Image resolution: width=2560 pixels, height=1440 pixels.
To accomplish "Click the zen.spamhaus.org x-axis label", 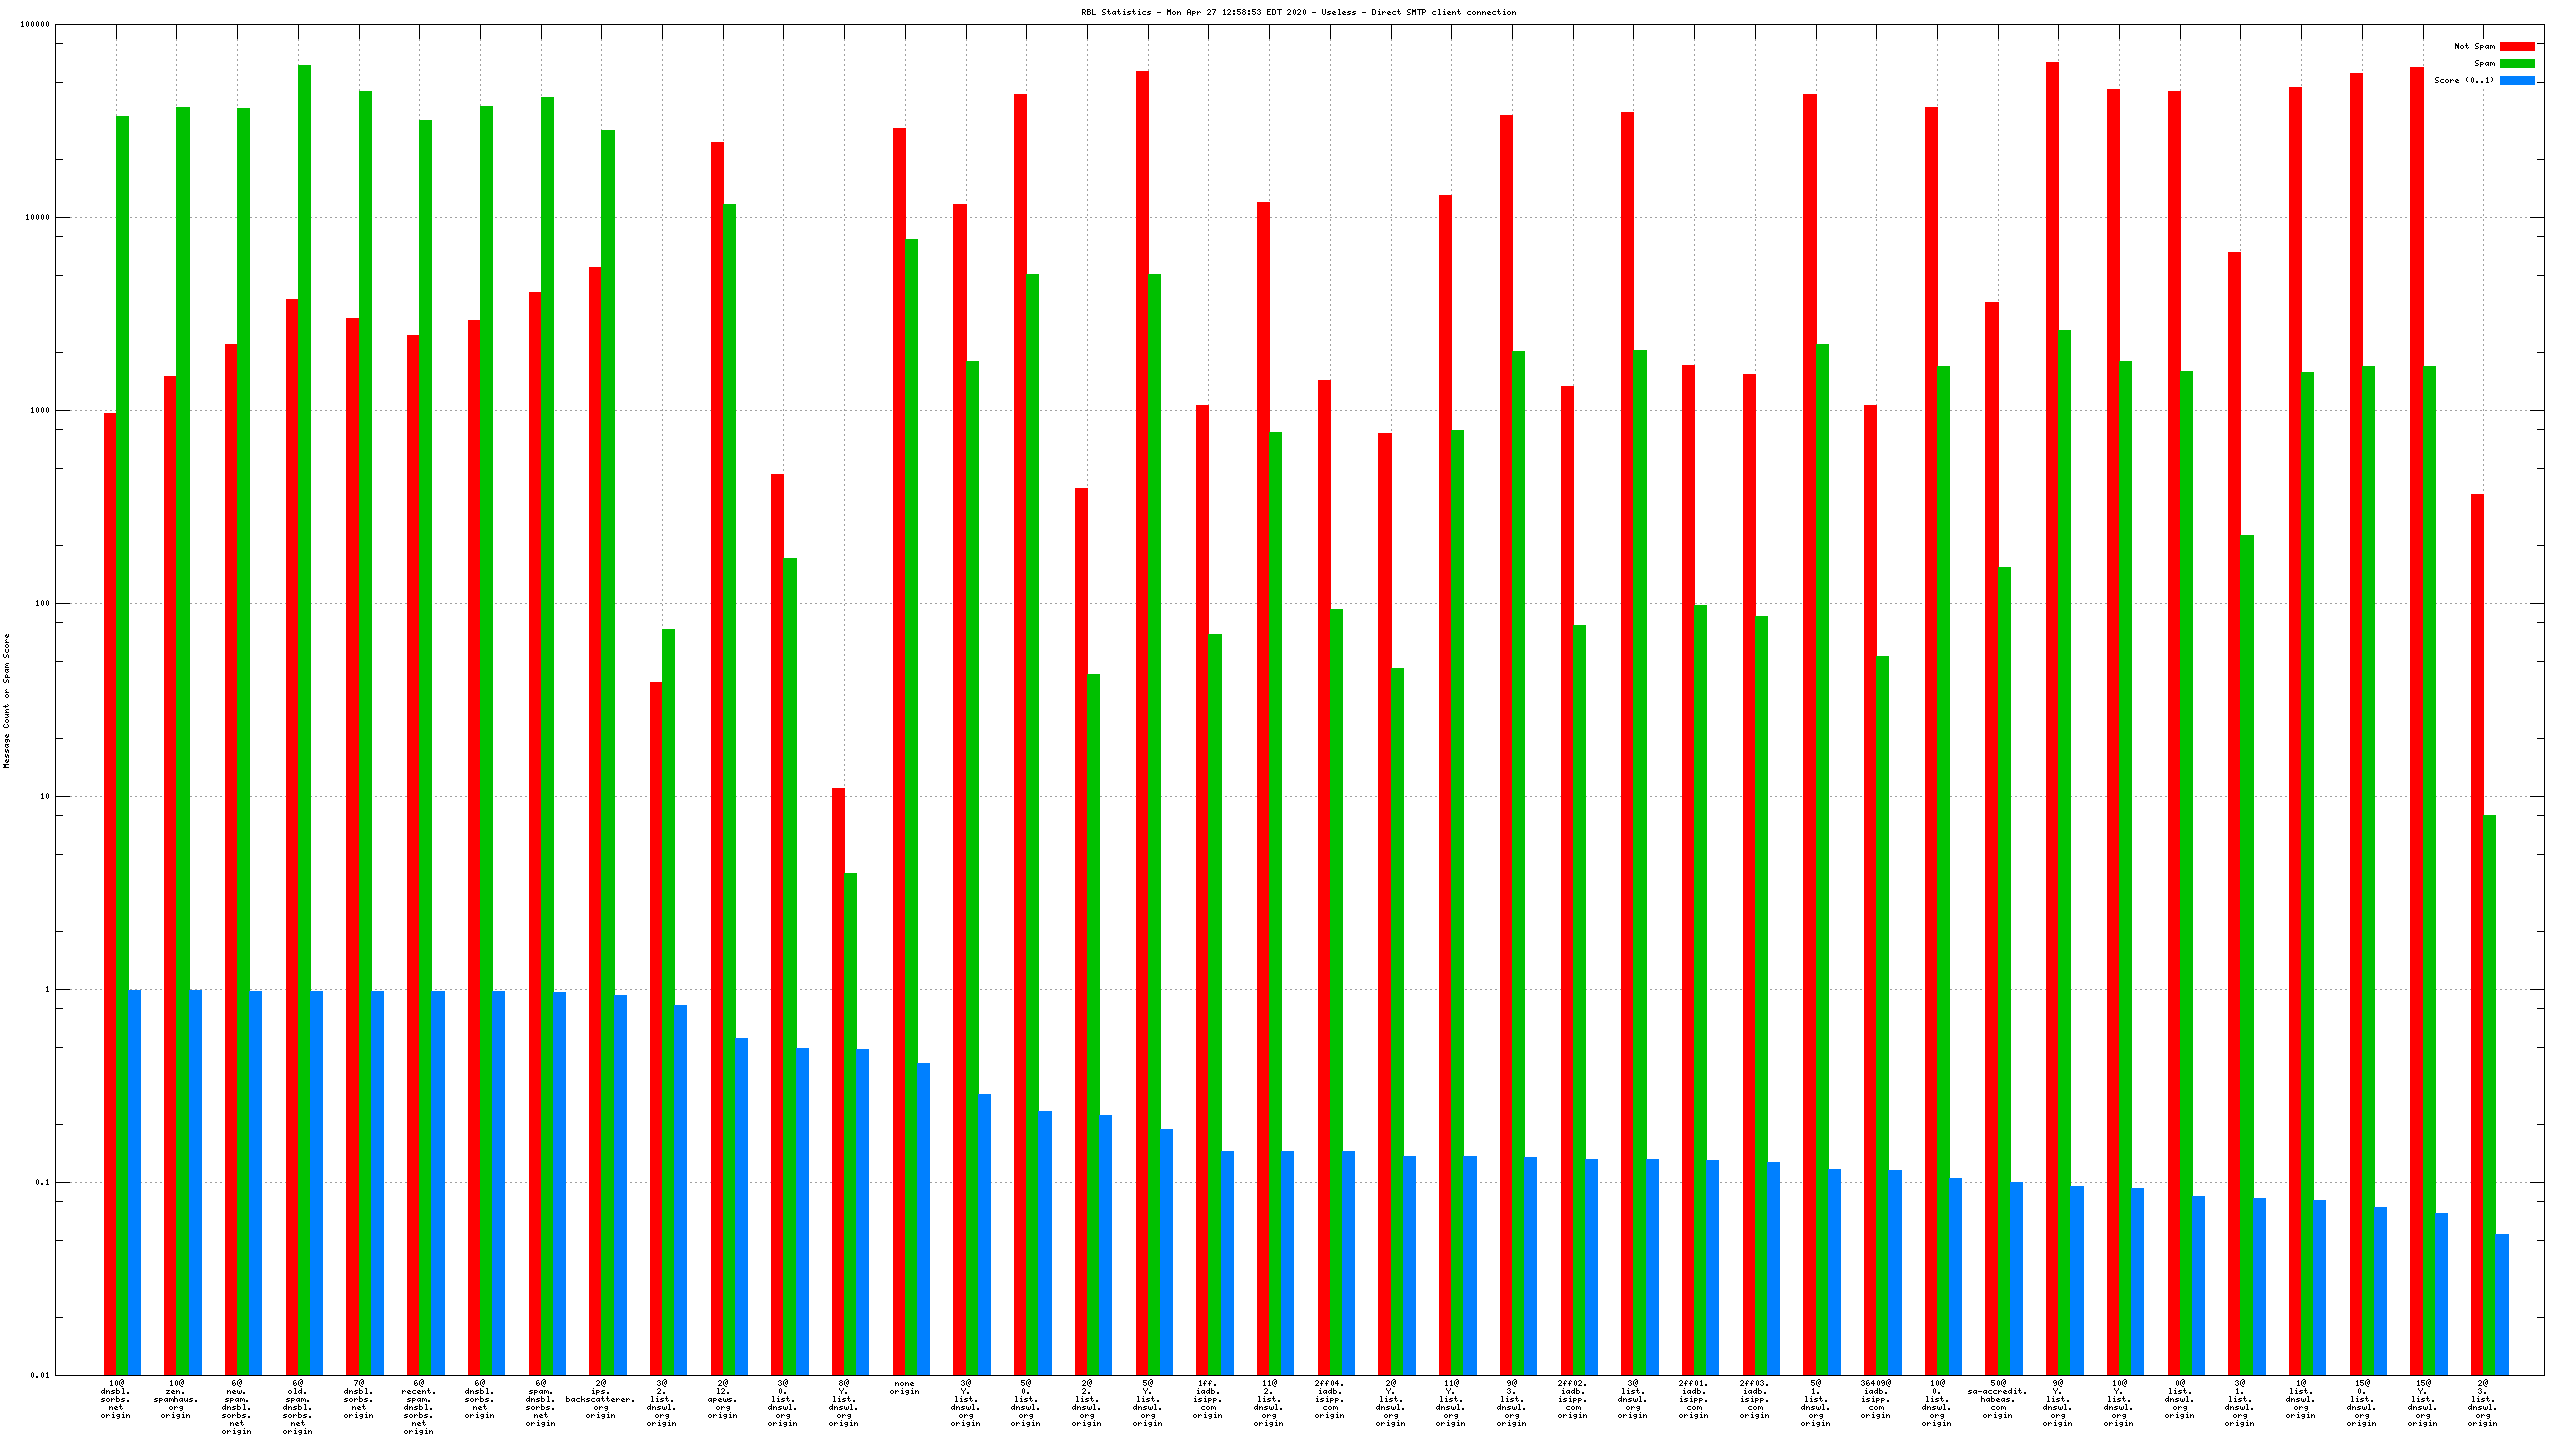I will tap(176, 1399).
